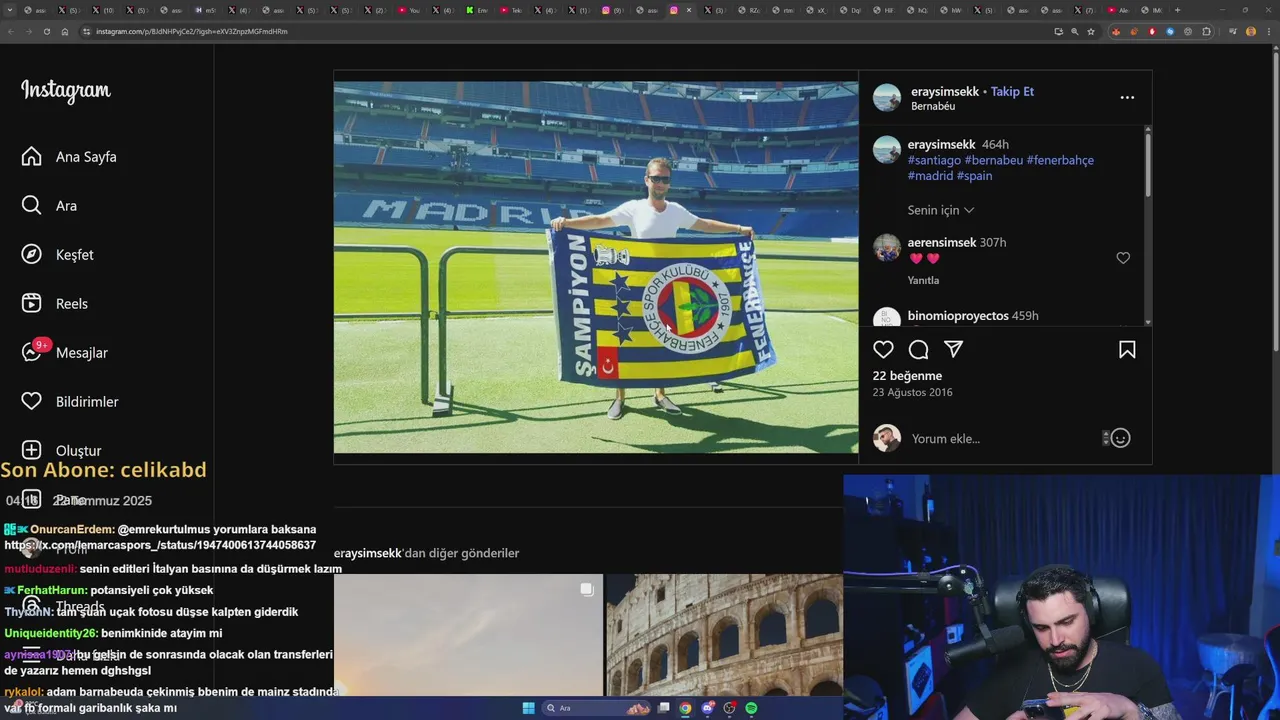Open the #fenerbahçe hashtag
This screenshot has height=720, width=1280.
point(1060,160)
